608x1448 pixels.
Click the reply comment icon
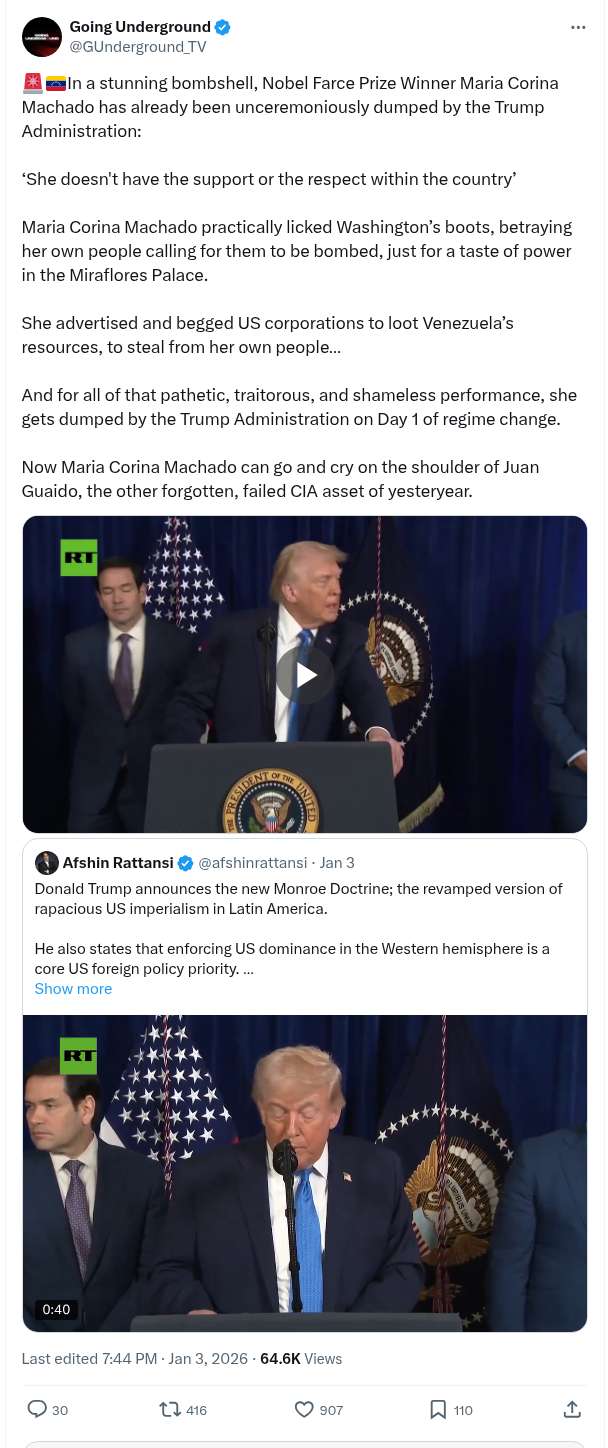[x=37, y=1409]
